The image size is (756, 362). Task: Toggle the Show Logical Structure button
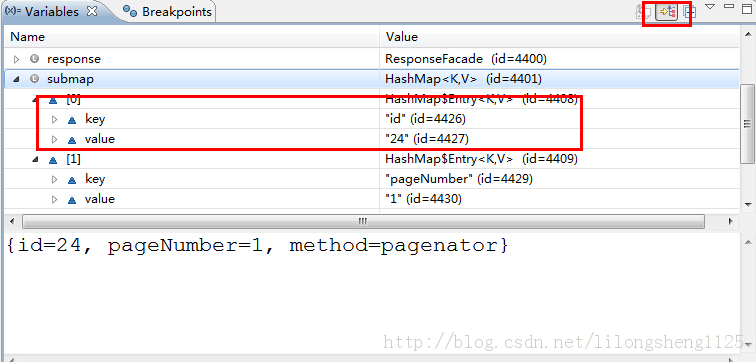coord(668,12)
